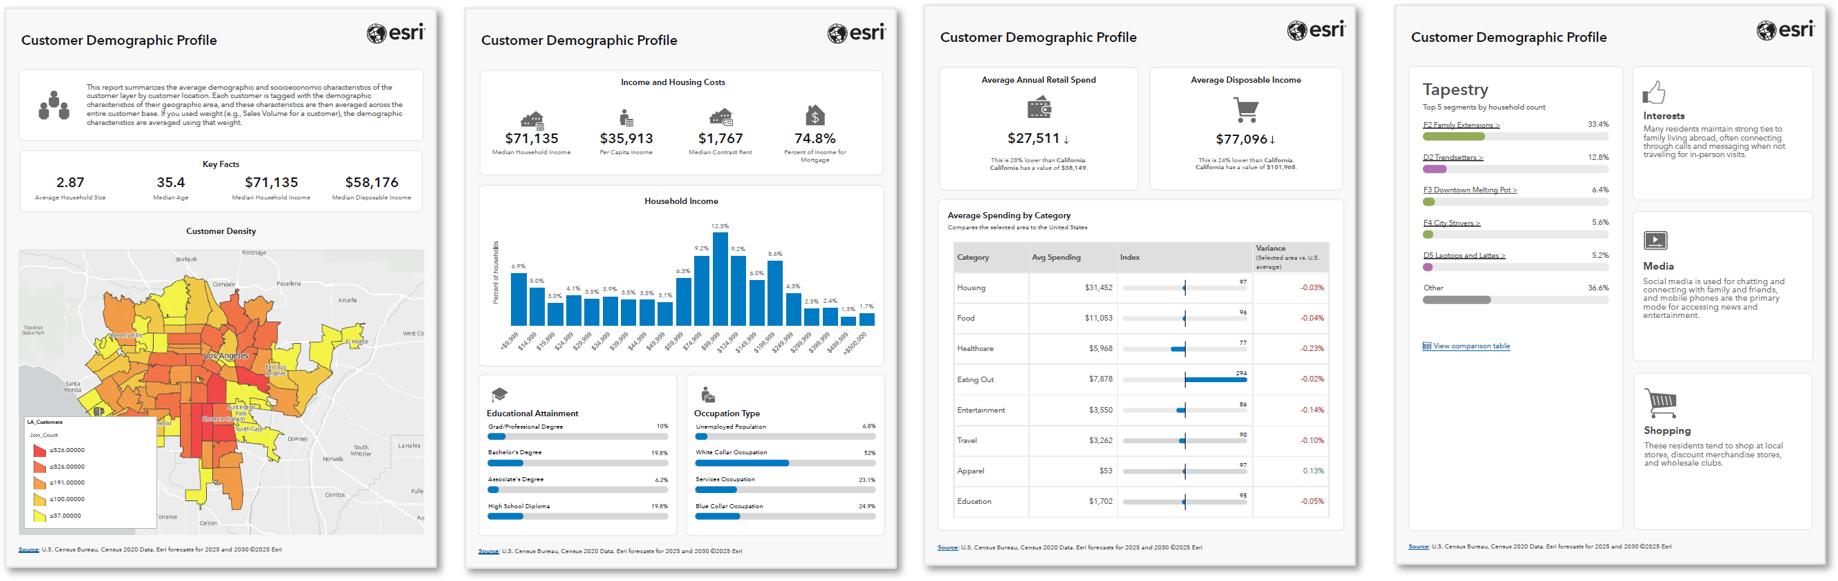Viewport: 1838px width, 581px height.
Task: Open the F3 Downtown Melting Pot segment link
Action: pyautogui.click(x=1470, y=190)
